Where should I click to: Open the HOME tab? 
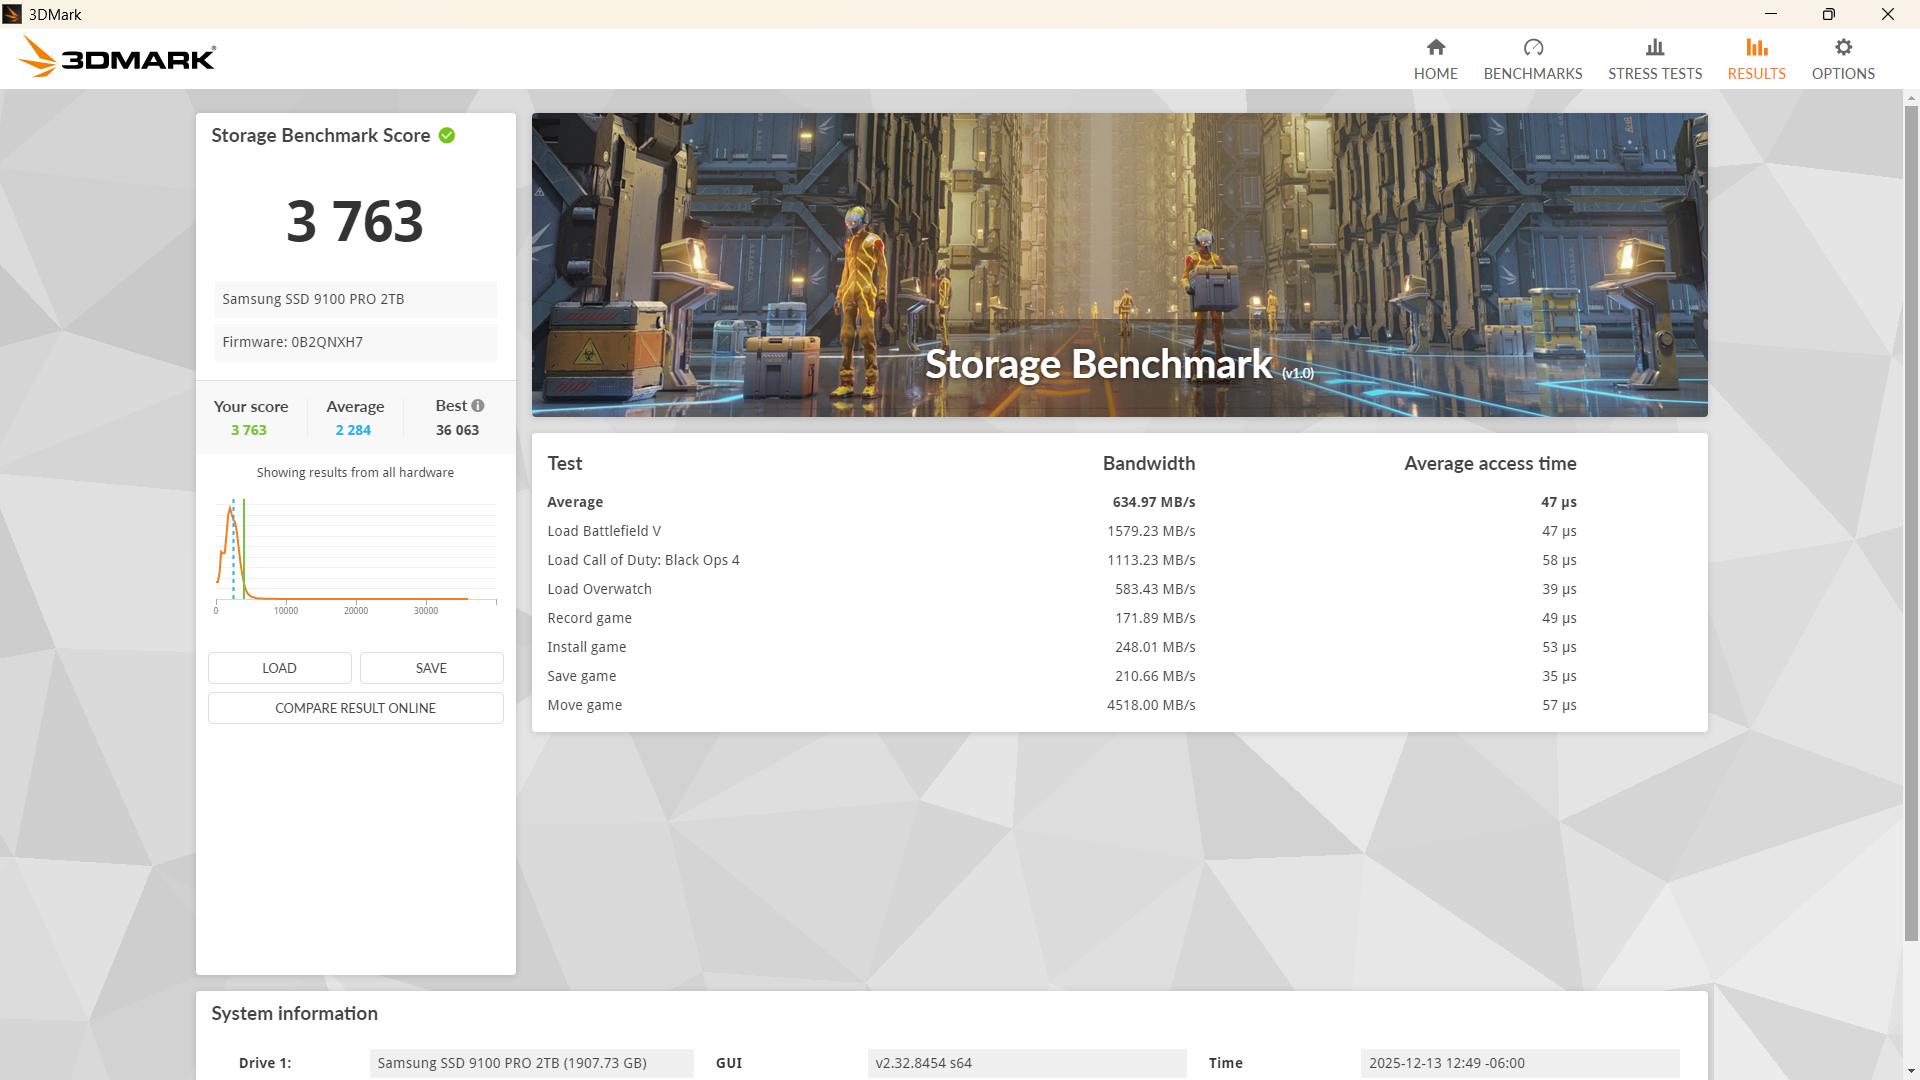pos(1435,59)
